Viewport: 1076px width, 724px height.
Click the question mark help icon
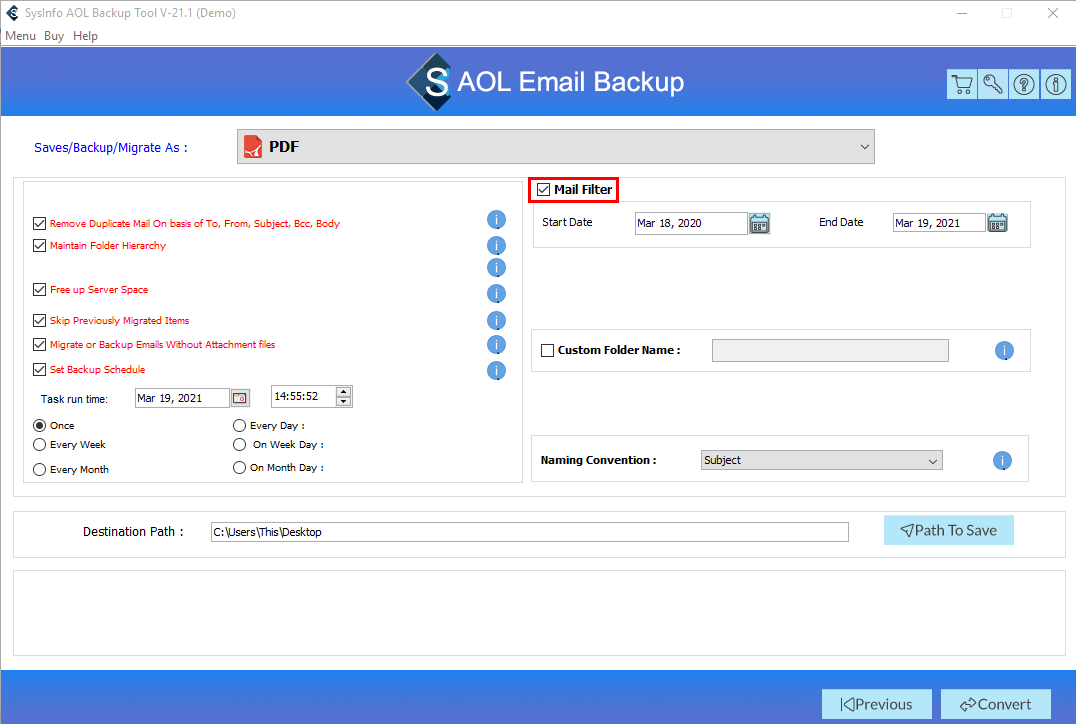coord(1024,84)
